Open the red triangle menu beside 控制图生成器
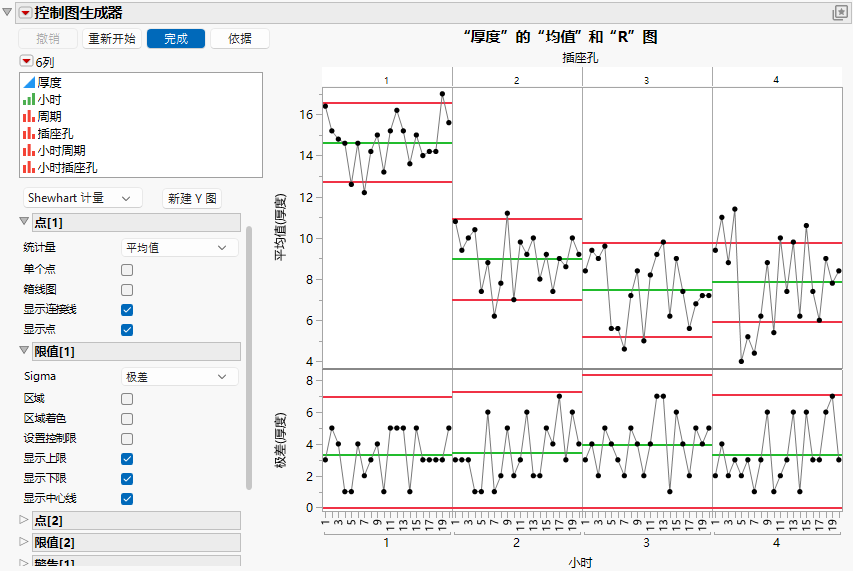This screenshot has width=853, height=571. tap(26, 13)
